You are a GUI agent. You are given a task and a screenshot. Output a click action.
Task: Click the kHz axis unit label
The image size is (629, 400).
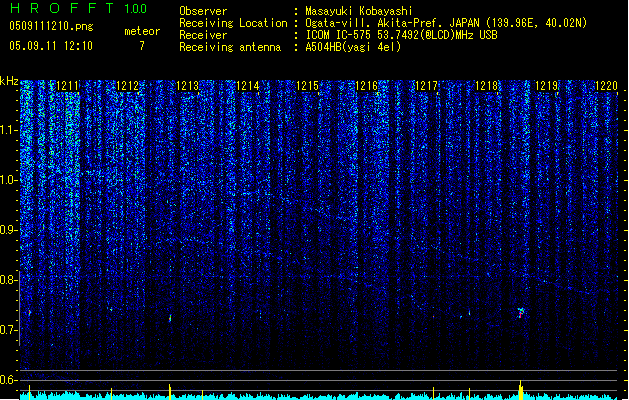9,81
